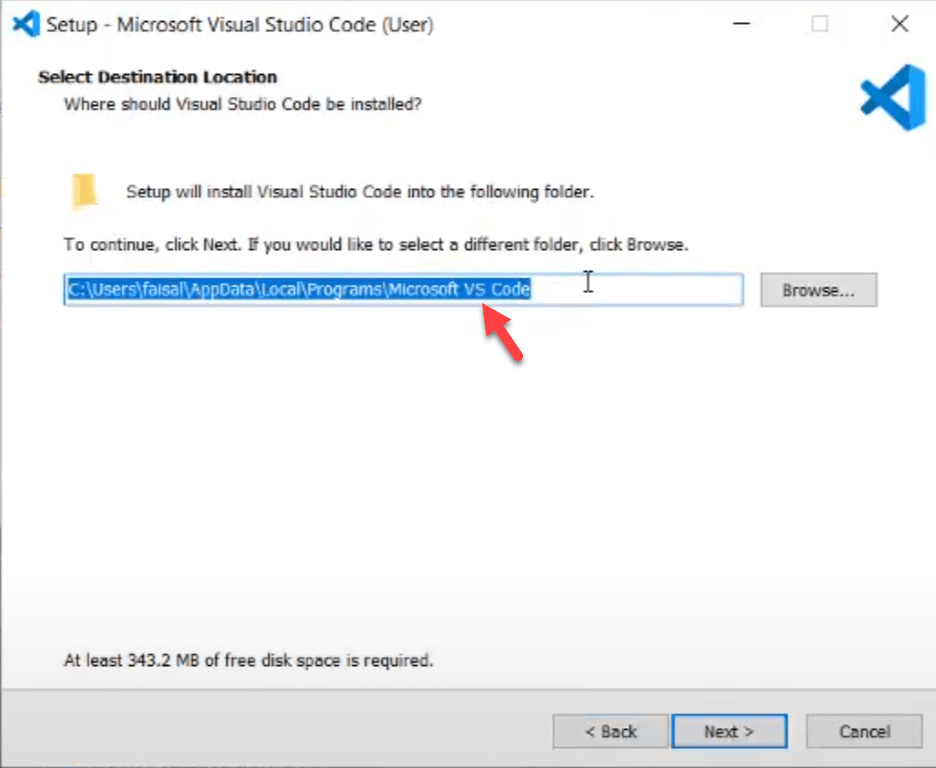The image size is (936, 768).
Task: Click the 'To continue, click Next' instruction
Action: pyautogui.click(x=376, y=244)
